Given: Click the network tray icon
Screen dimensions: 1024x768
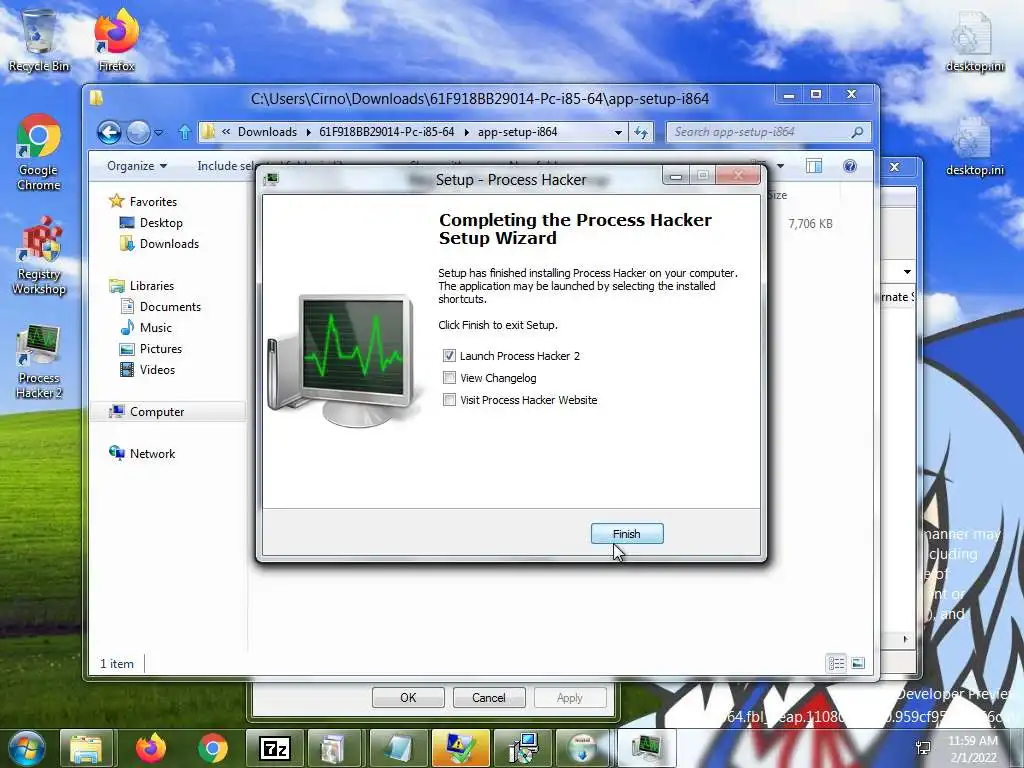Looking at the screenshot, I should coord(923,748).
